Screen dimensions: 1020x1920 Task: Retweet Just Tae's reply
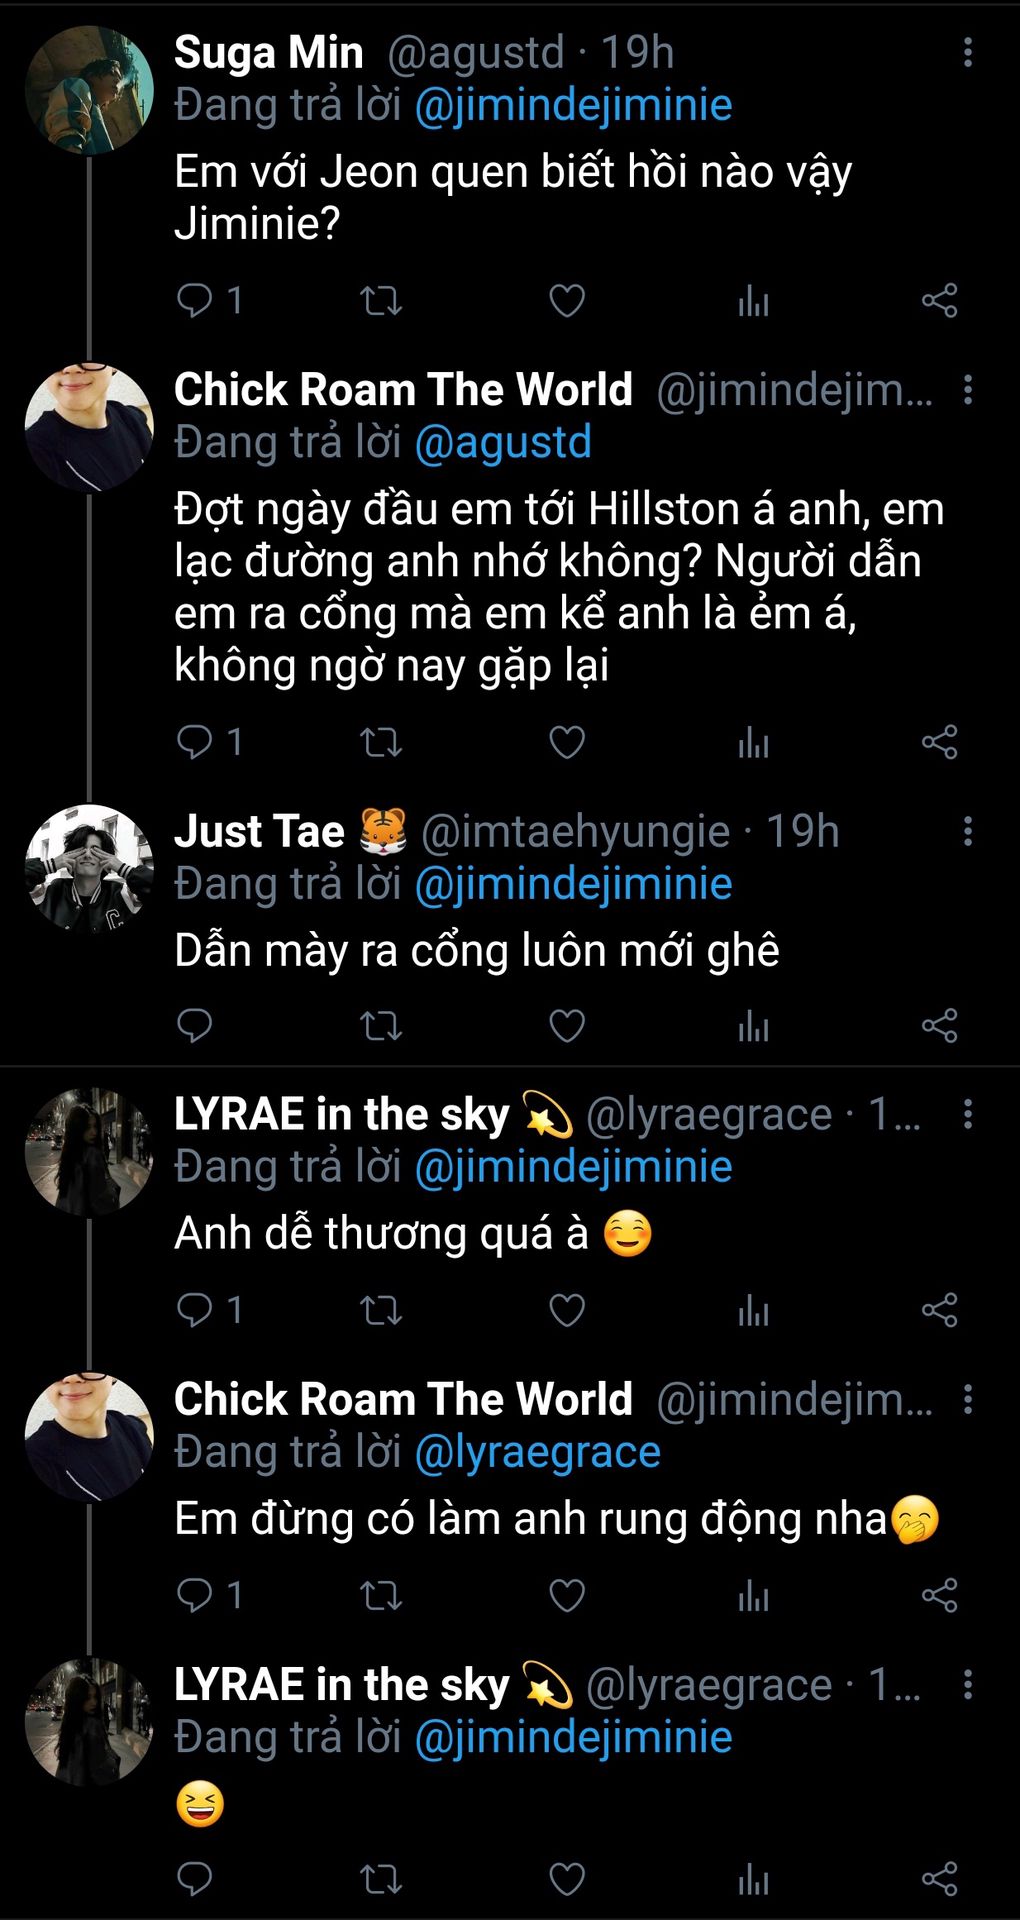coord(381,1026)
